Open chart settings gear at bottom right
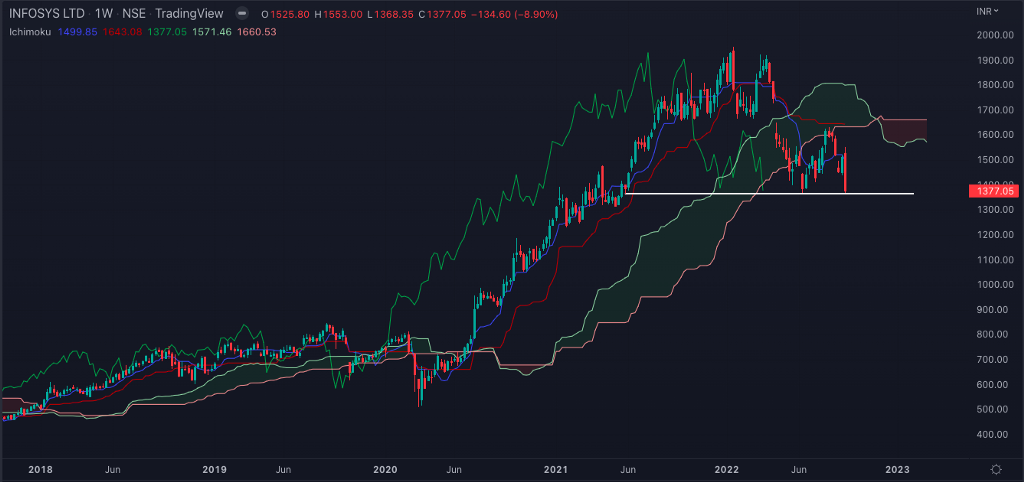This screenshot has width=1024, height=482. pyautogui.click(x=996, y=470)
